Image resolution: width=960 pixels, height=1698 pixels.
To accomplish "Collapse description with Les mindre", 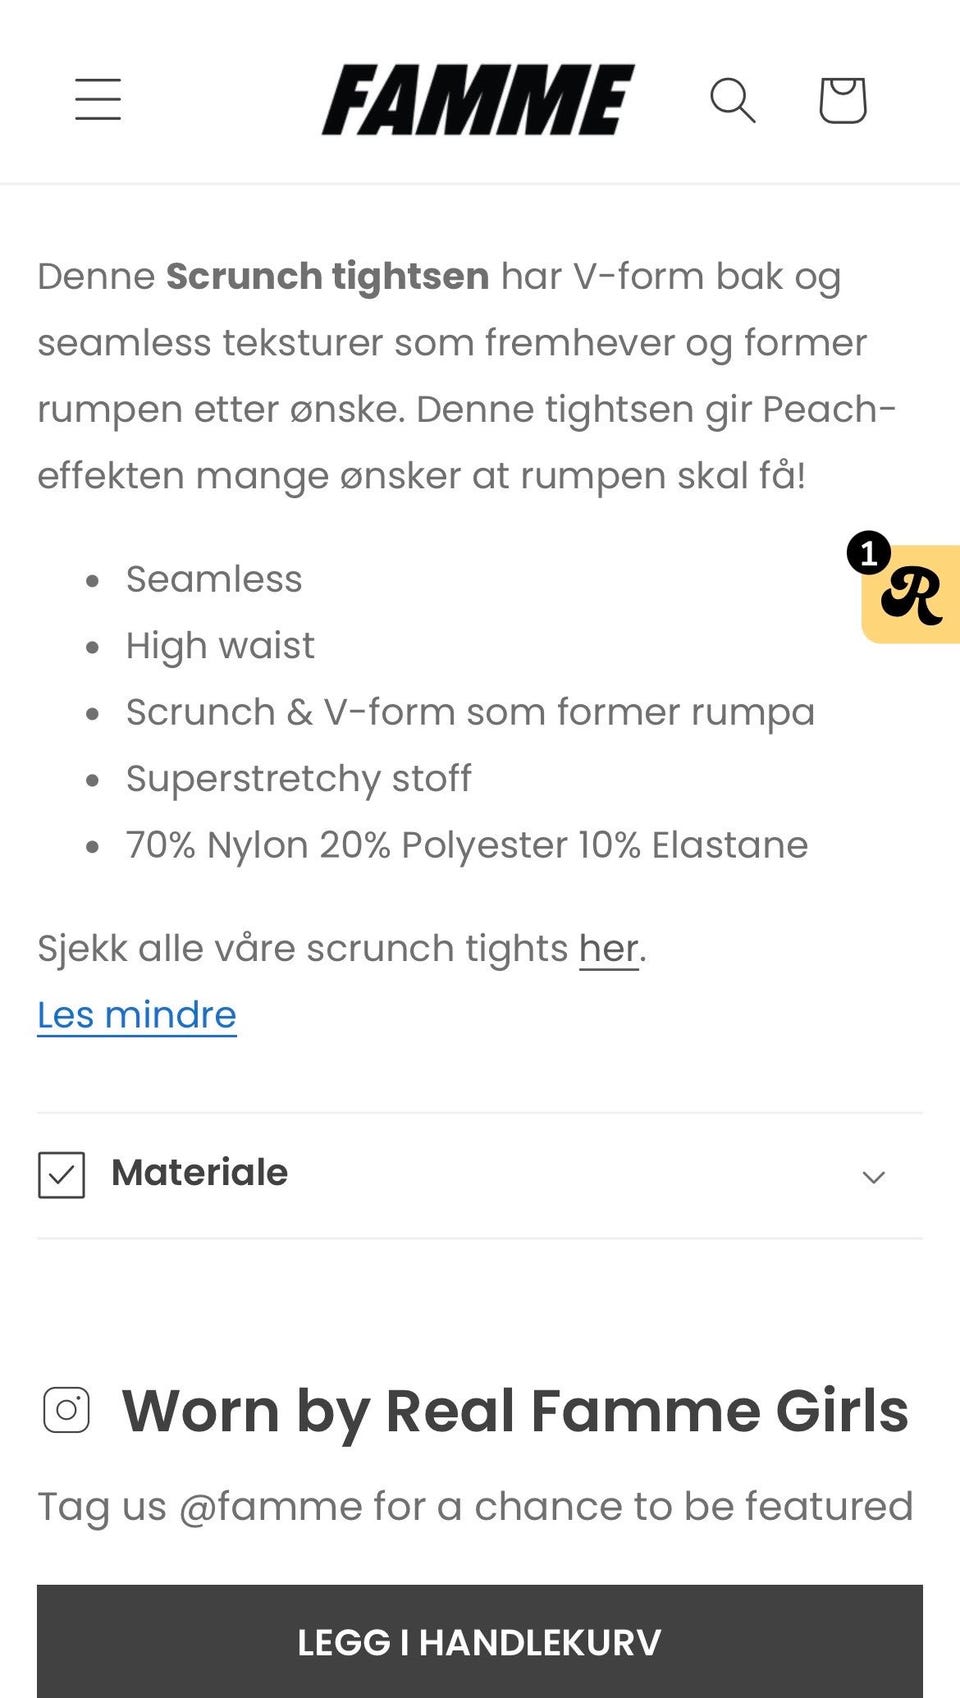I will tap(137, 1015).
